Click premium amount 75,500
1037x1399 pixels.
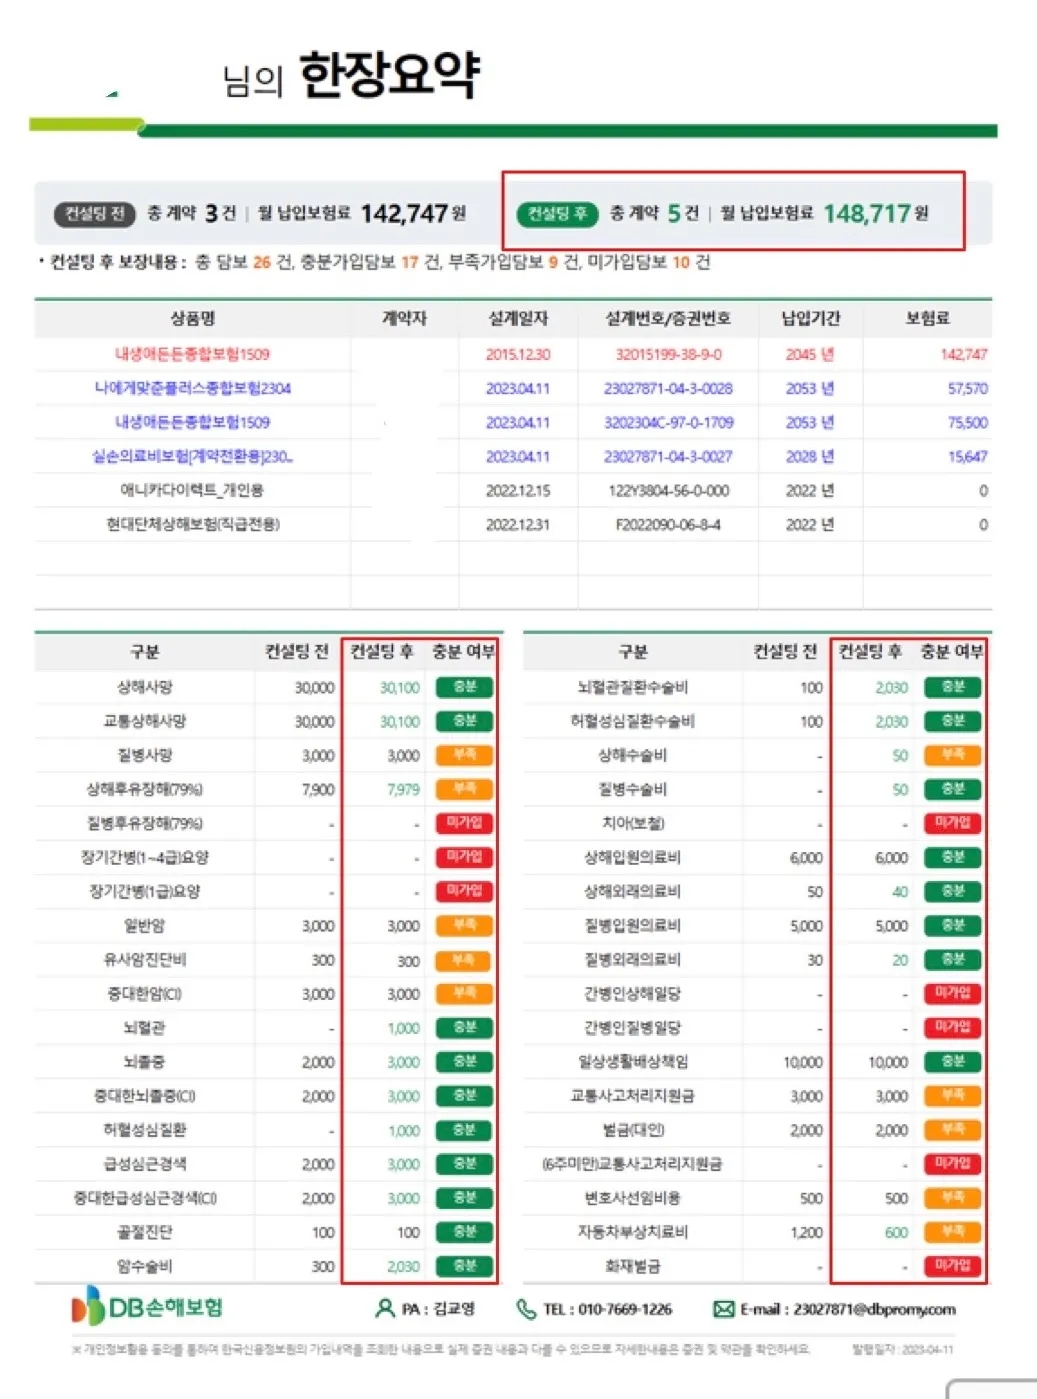click(967, 422)
